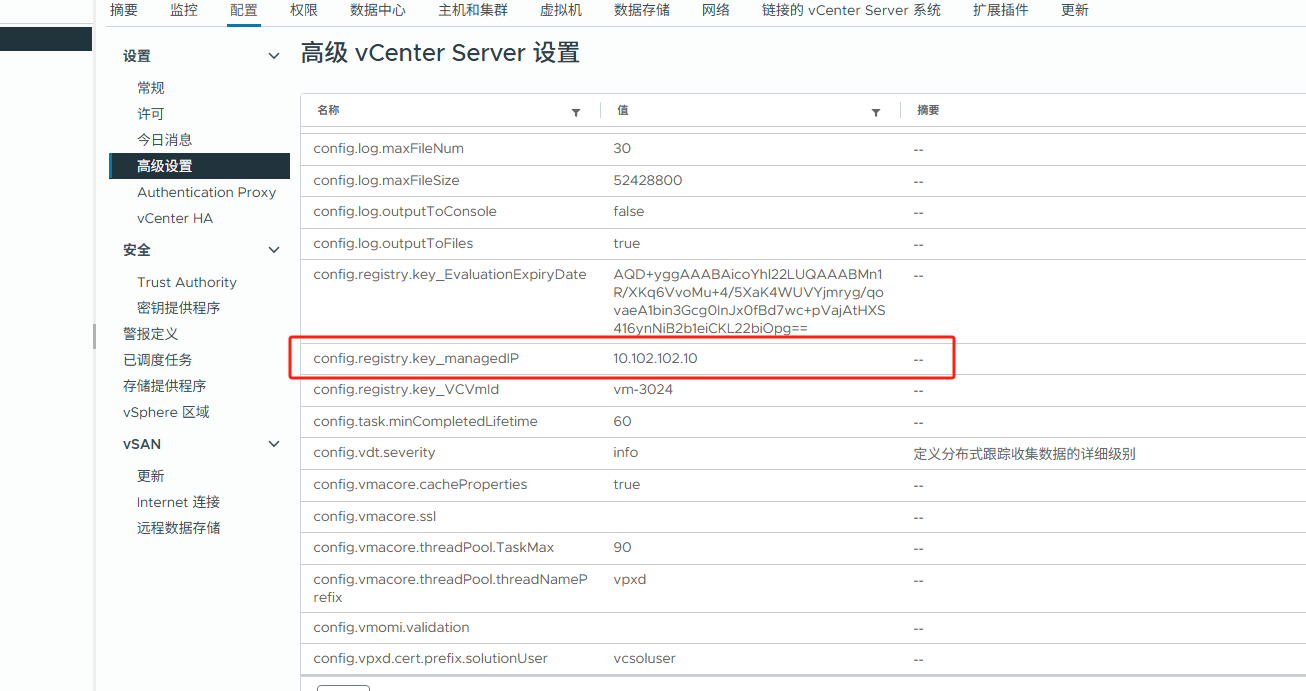Collapse the 安全 section chevron
The image size is (1306, 691).
click(274, 250)
